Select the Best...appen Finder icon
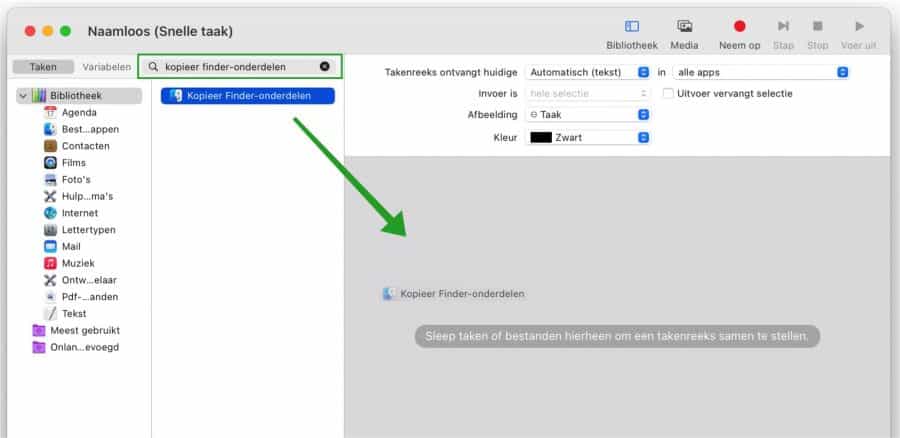Viewport: 900px width, 438px height. (51, 129)
